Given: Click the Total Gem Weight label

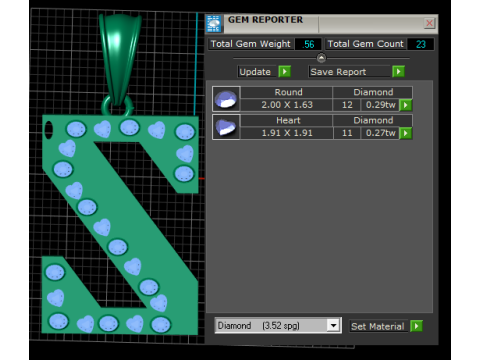Looking at the screenshot, I should pos(251,44).
